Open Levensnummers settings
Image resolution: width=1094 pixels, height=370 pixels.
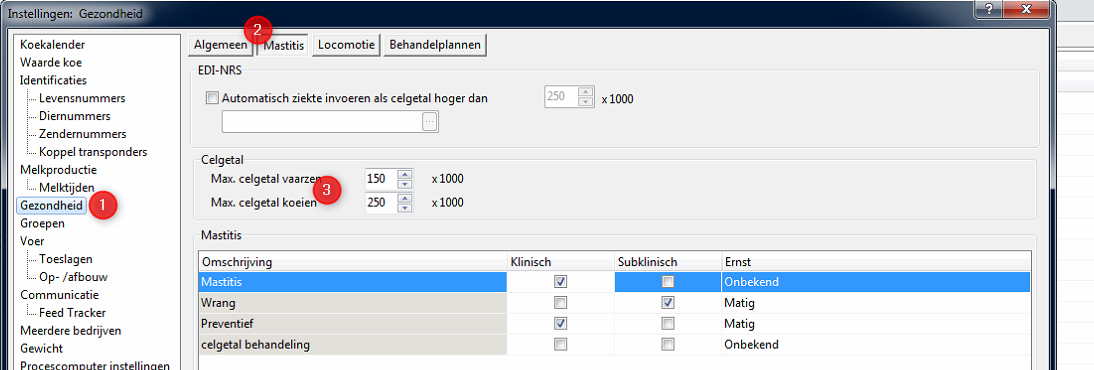(x=82, y=98)
